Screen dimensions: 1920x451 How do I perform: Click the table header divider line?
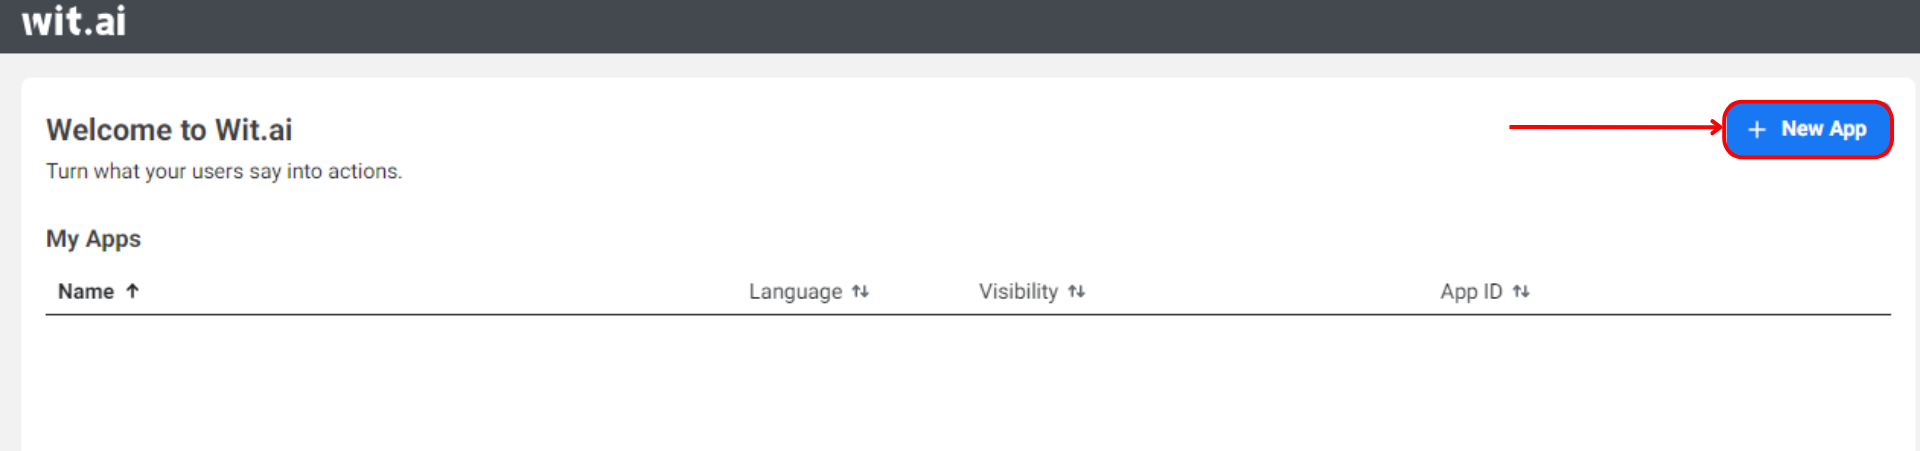[960, 315]
